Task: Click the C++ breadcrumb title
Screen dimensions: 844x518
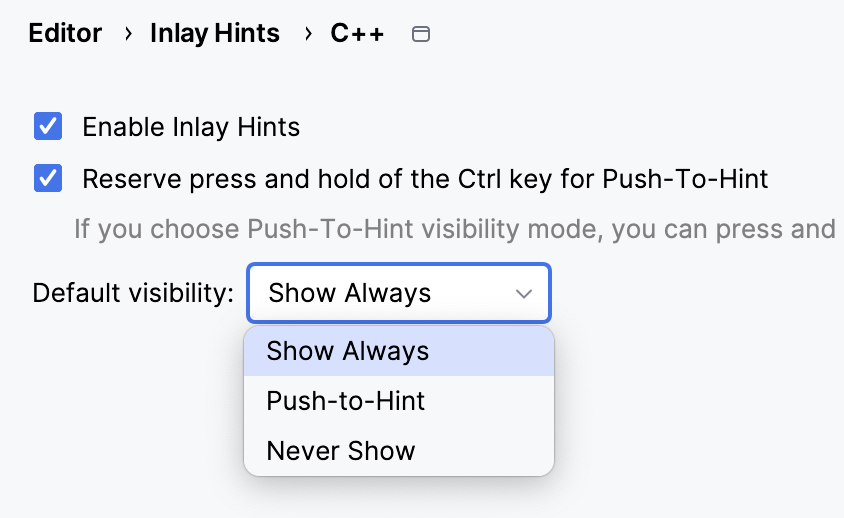Action: coord(357,33)
